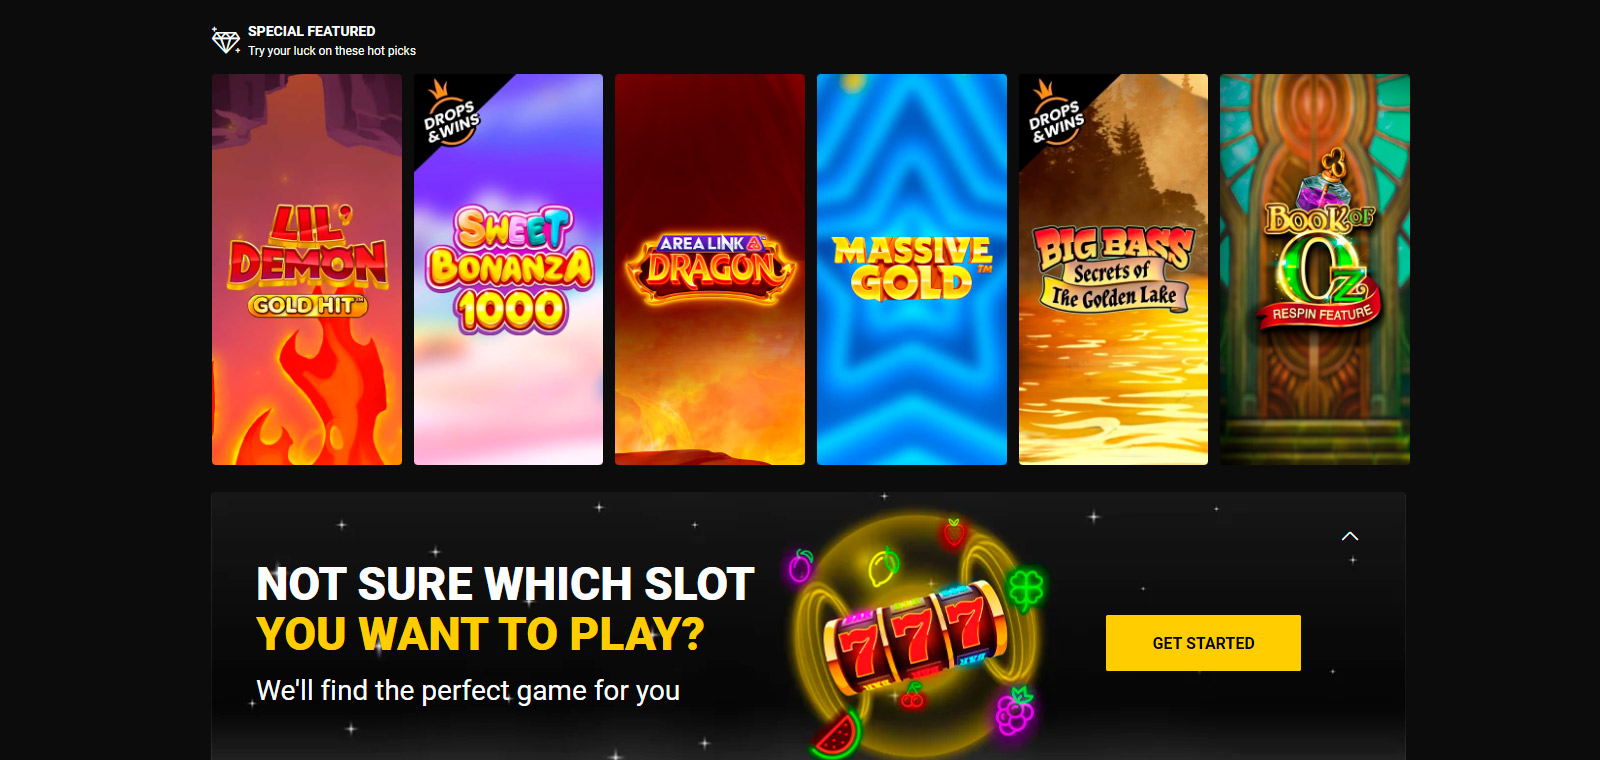Click Drops & Wins badge on Big Bass
The image size is (1600, 760).
coord(1056,115)
